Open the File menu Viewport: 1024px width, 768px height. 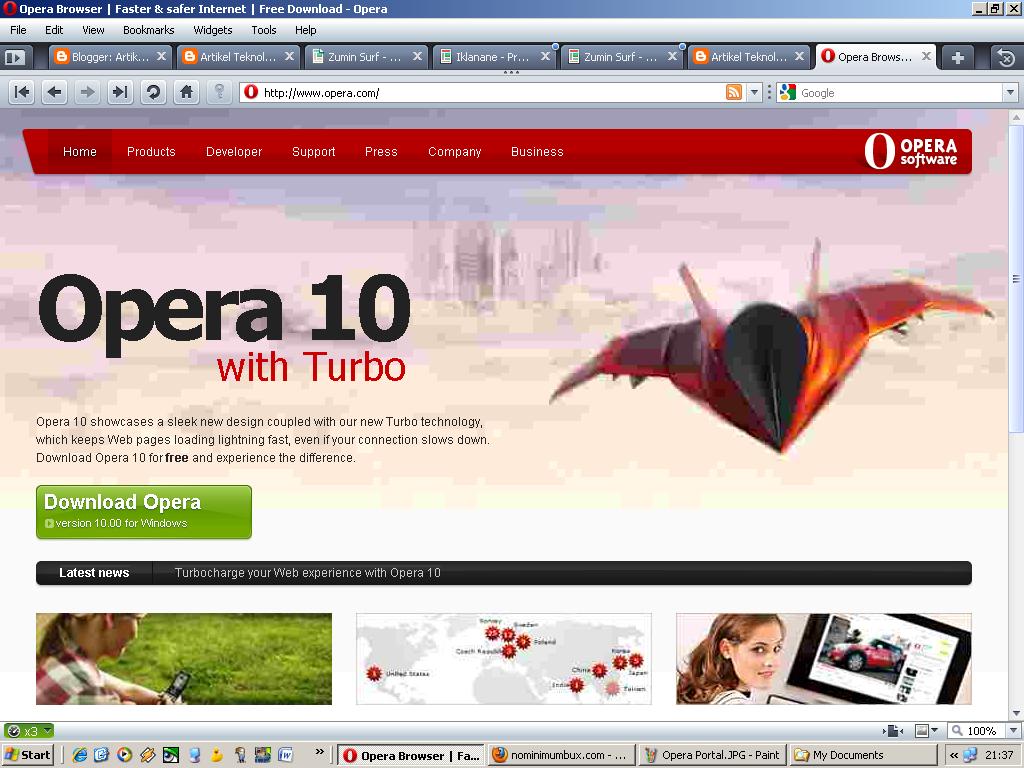(18, 30)
